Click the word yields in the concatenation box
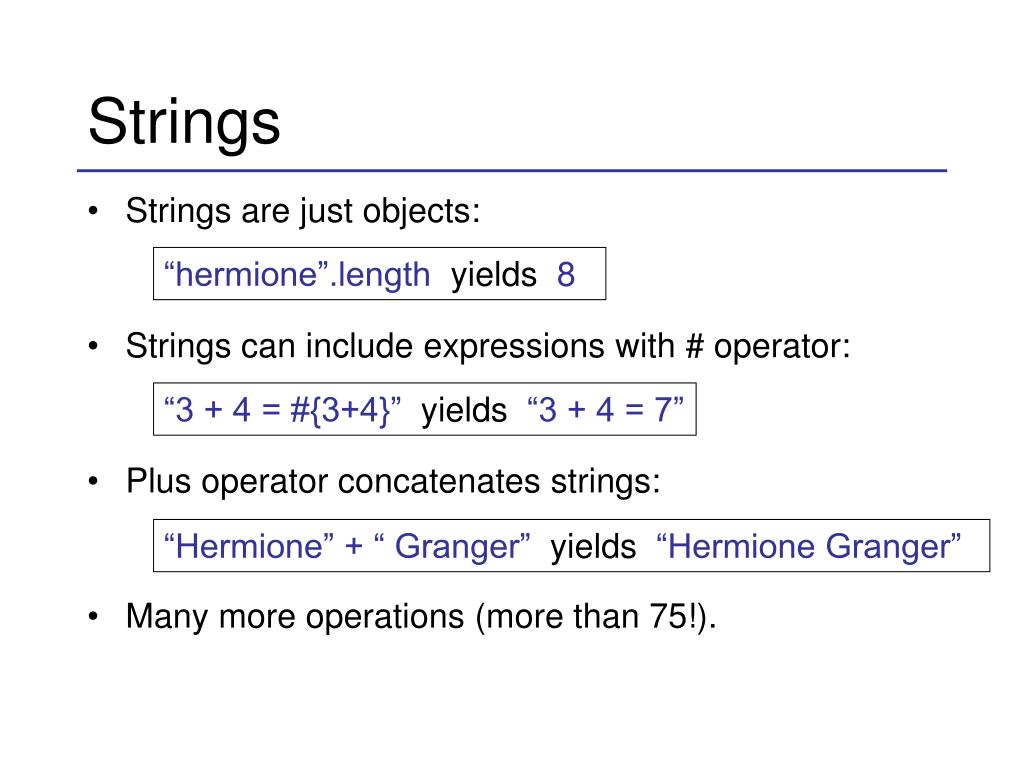The width and height of the screenshot is (1024, 768). (593, 547)
